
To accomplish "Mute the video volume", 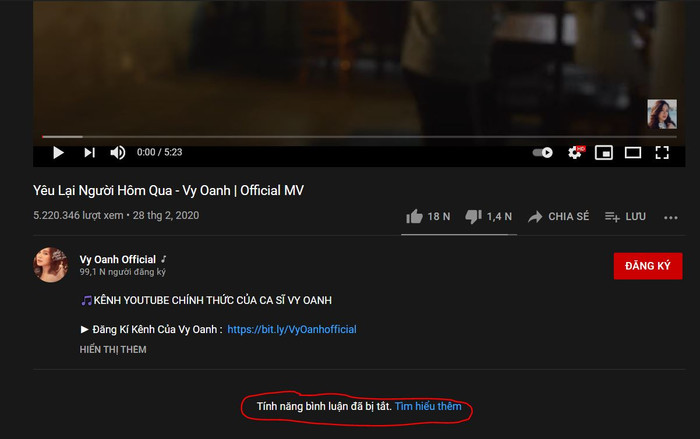I will (x=118, y=152).
